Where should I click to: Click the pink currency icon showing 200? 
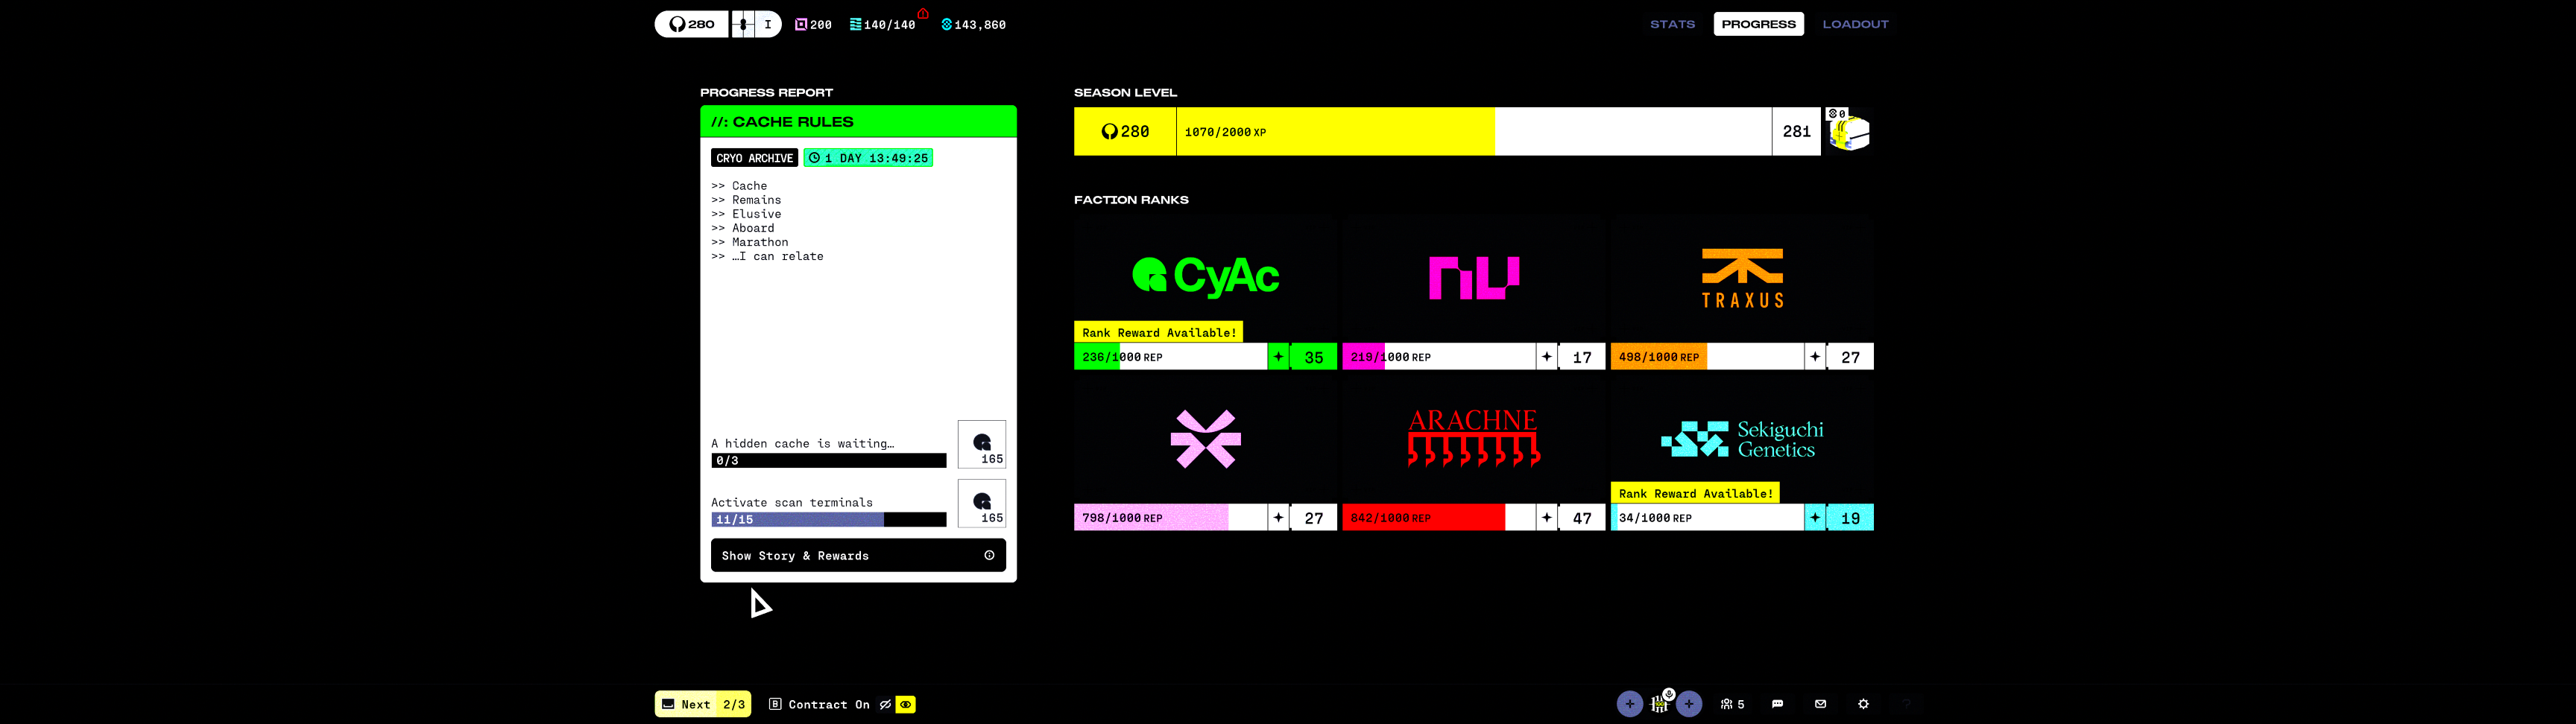click(x=800, y=24)
